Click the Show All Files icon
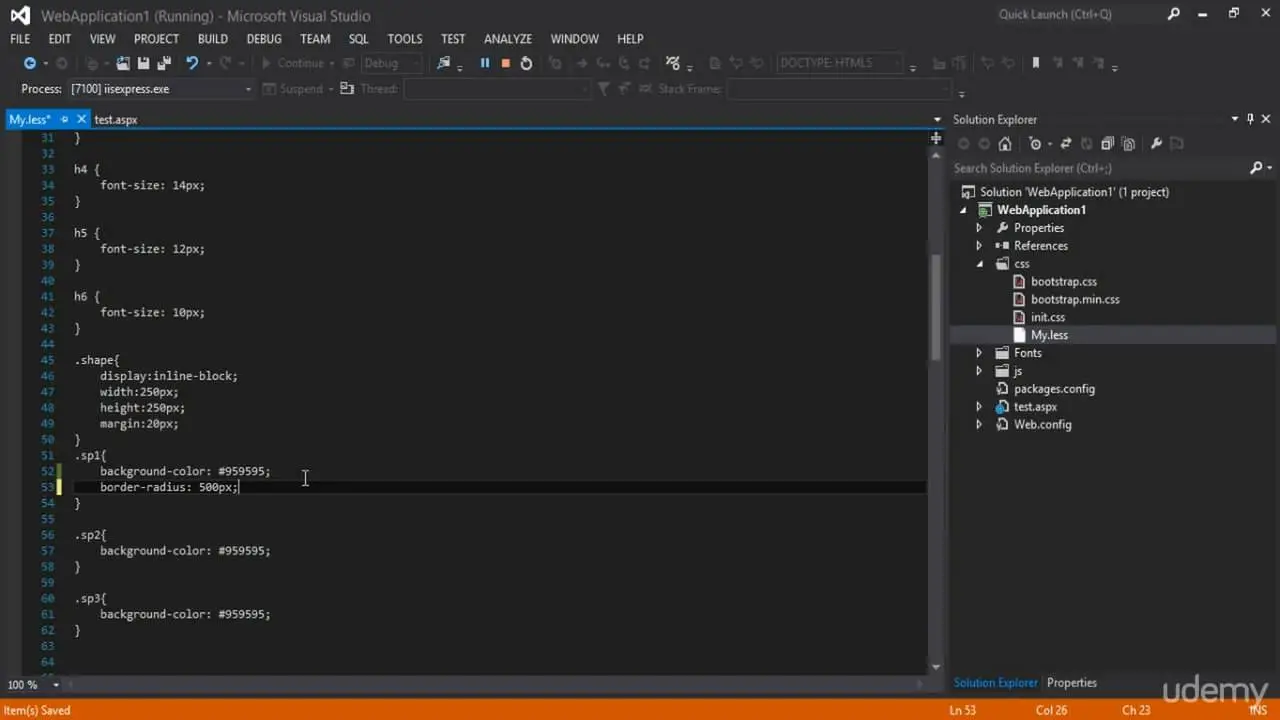 point(1129,144)
